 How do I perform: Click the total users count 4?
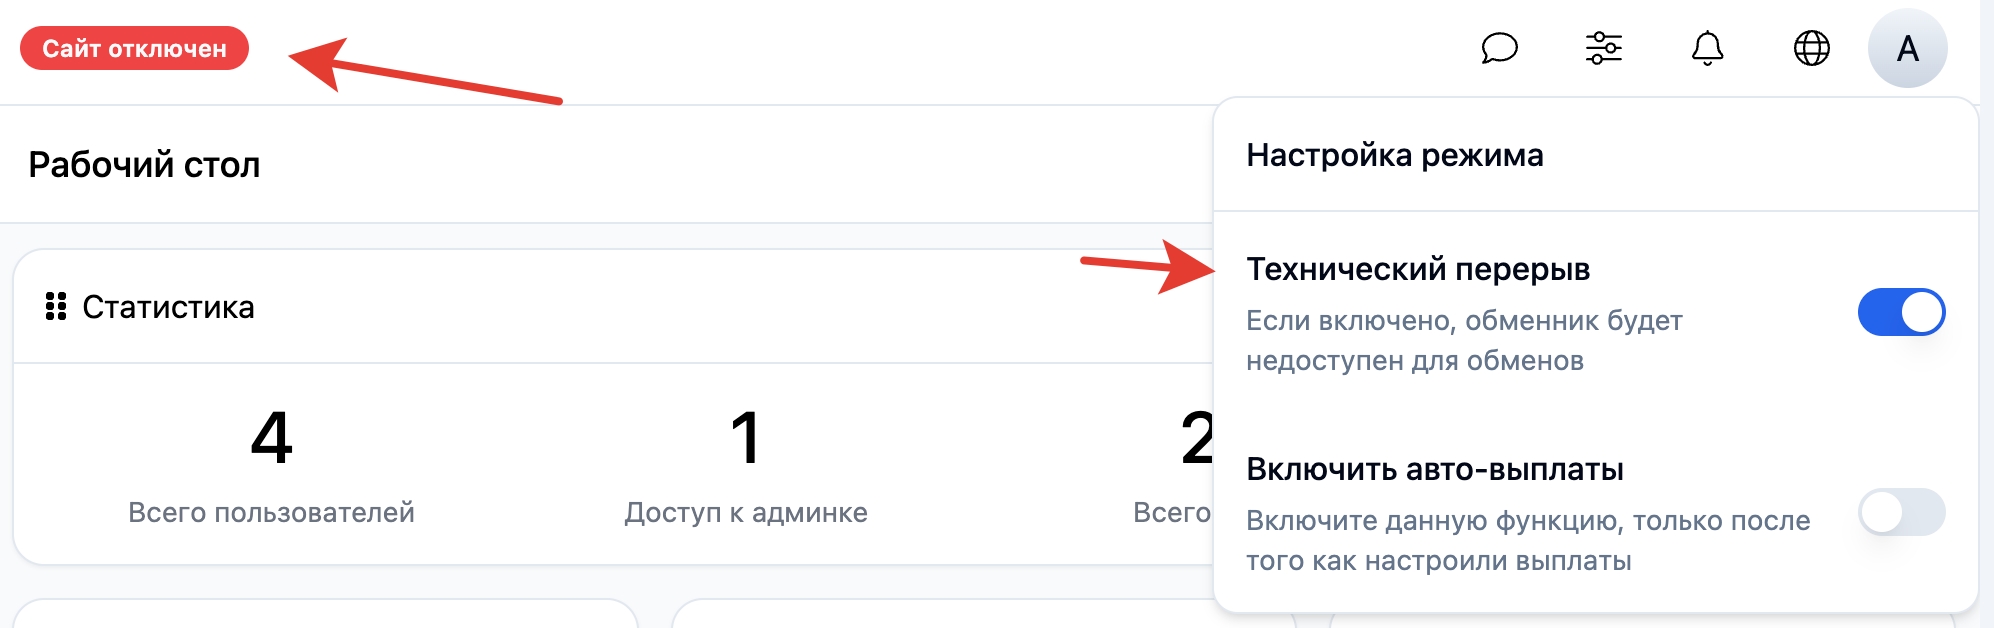pos(271,438)
